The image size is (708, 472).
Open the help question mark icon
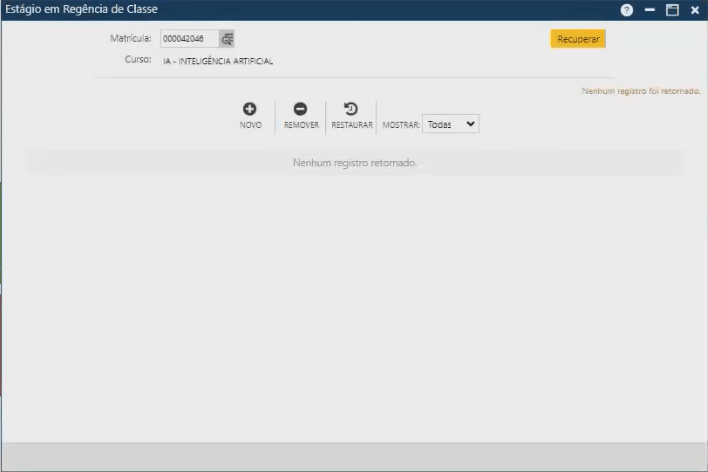pos(626,10)
